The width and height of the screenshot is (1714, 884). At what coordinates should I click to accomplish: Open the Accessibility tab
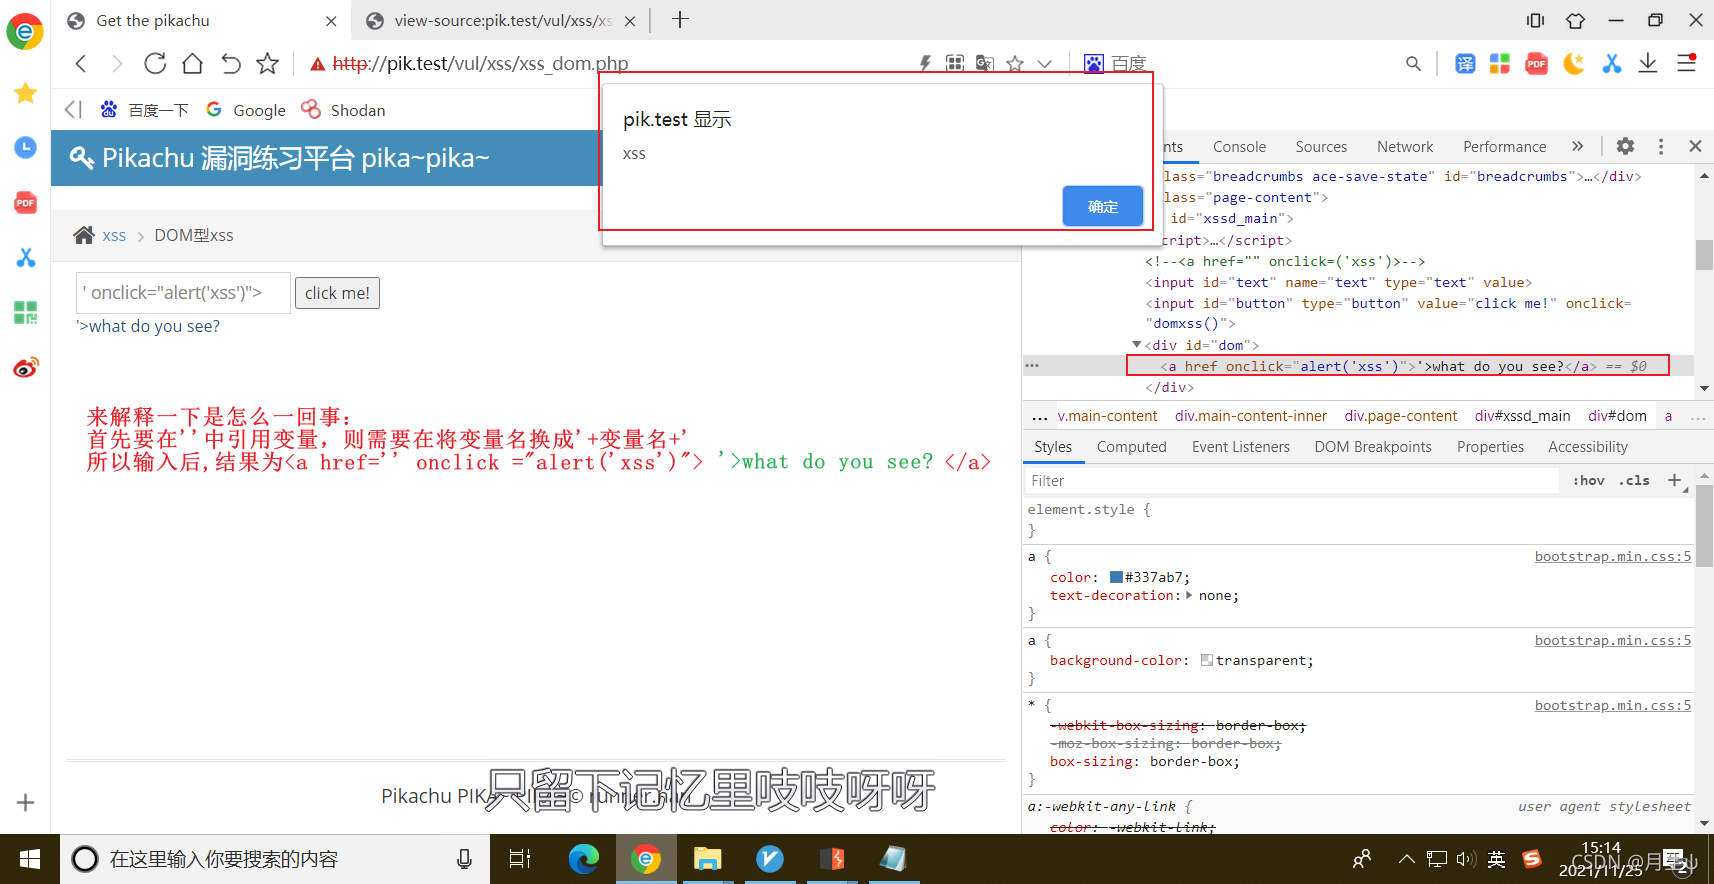click(1587, 447)
